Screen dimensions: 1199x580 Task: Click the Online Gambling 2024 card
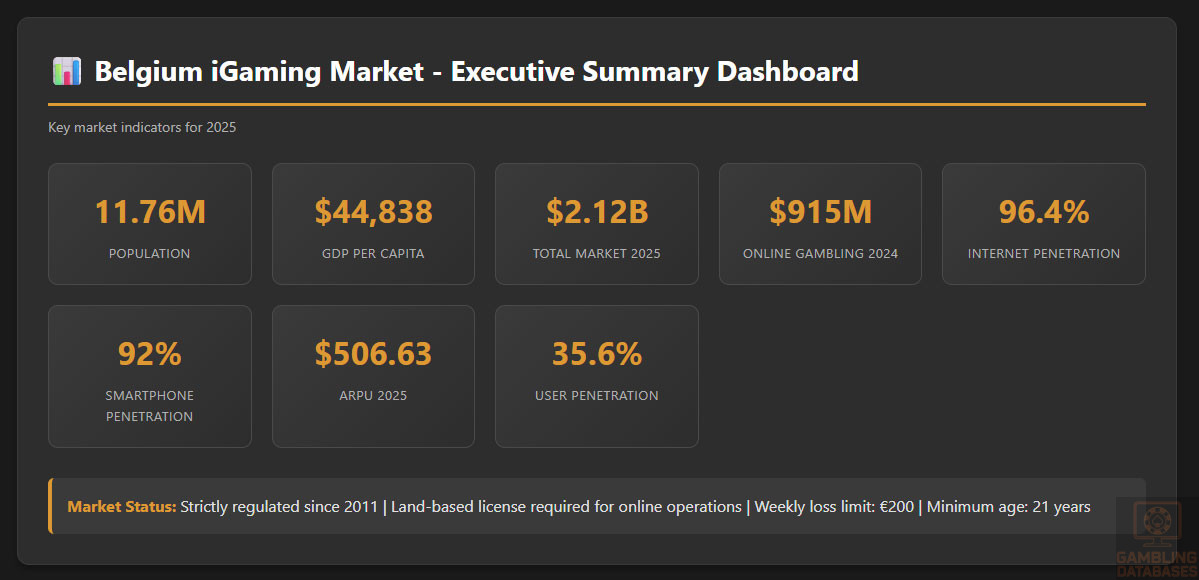pos(820,224)
